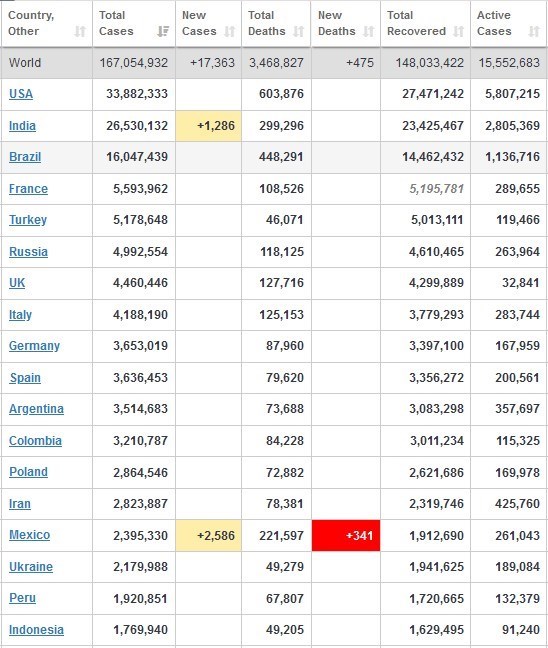Select the World summary row

pyautogui.click(x=274, y=63)
